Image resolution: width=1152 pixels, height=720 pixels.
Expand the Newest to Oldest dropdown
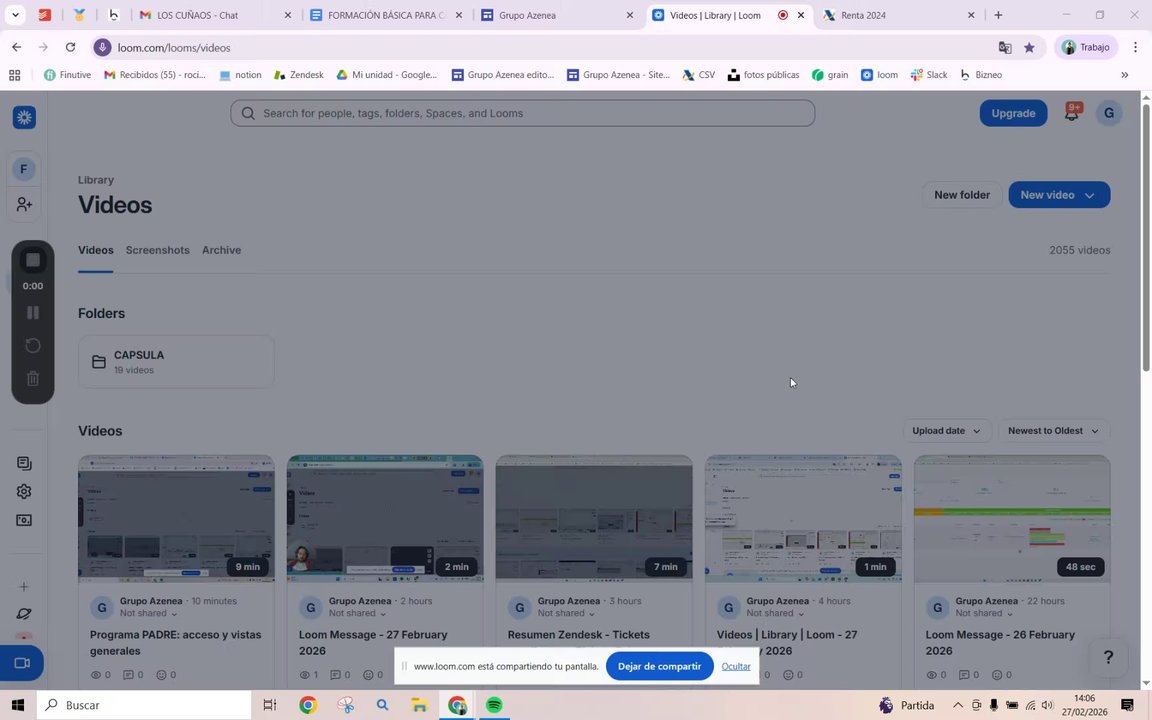click(x=1054, y=431)
